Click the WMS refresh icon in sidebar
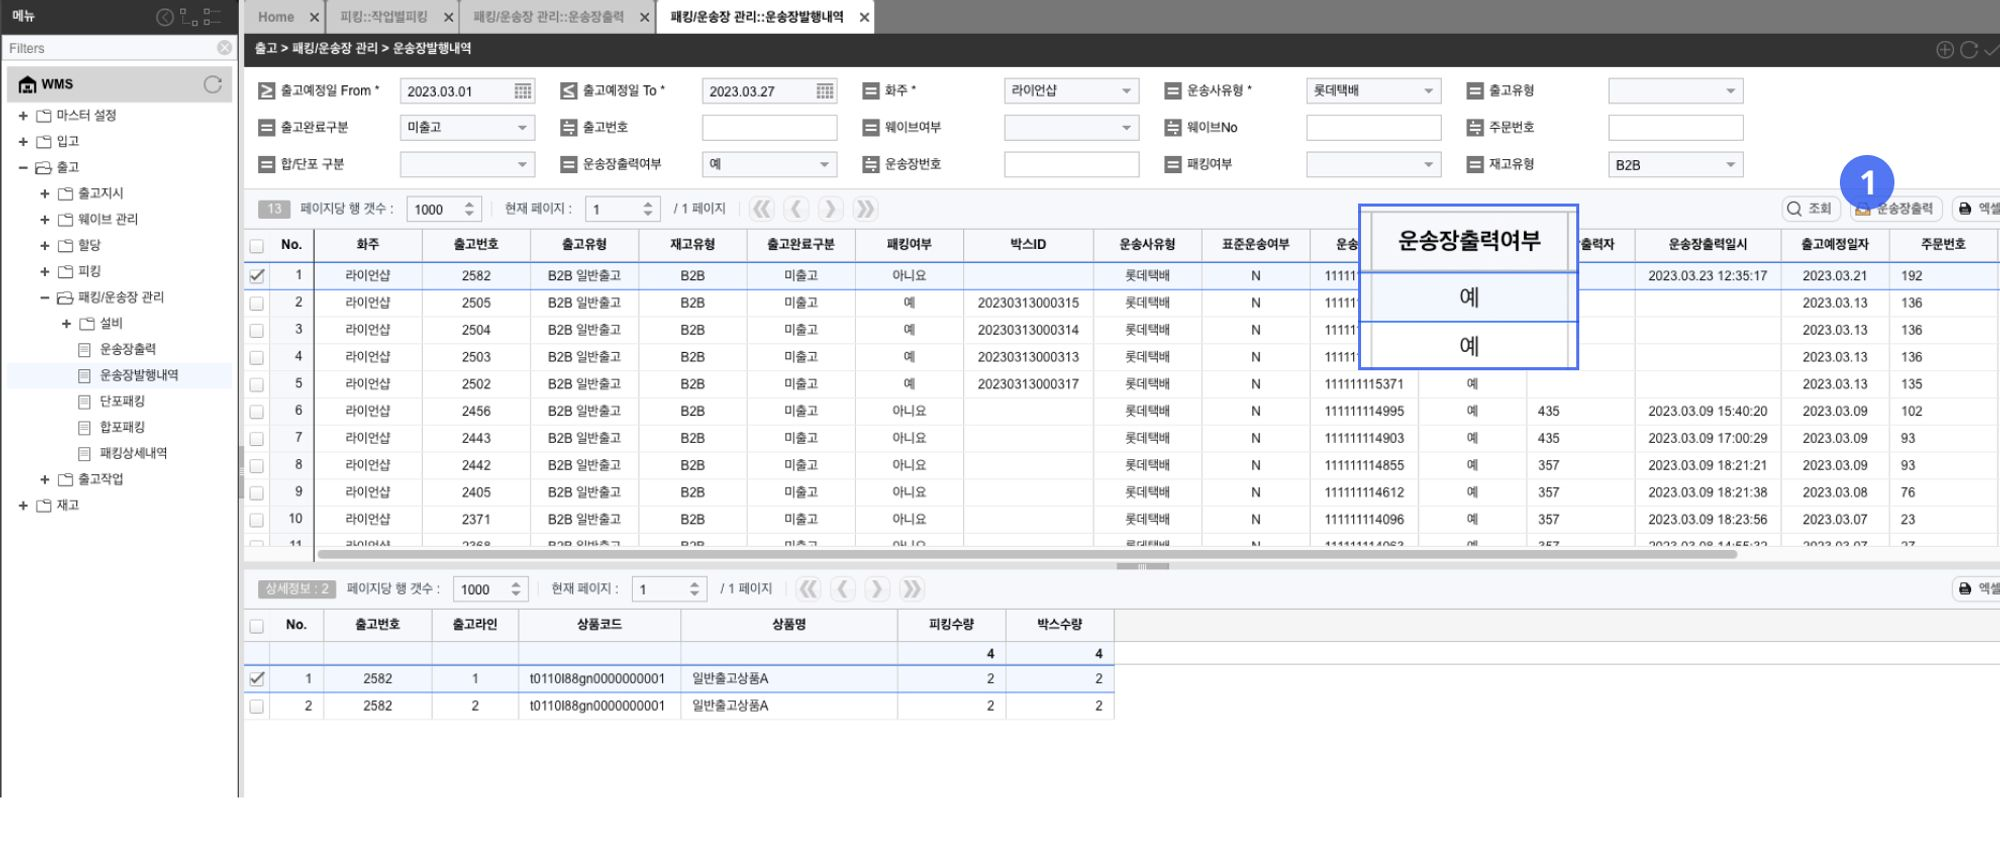The height and width of the screenshot is (867, 2000). 212,85
